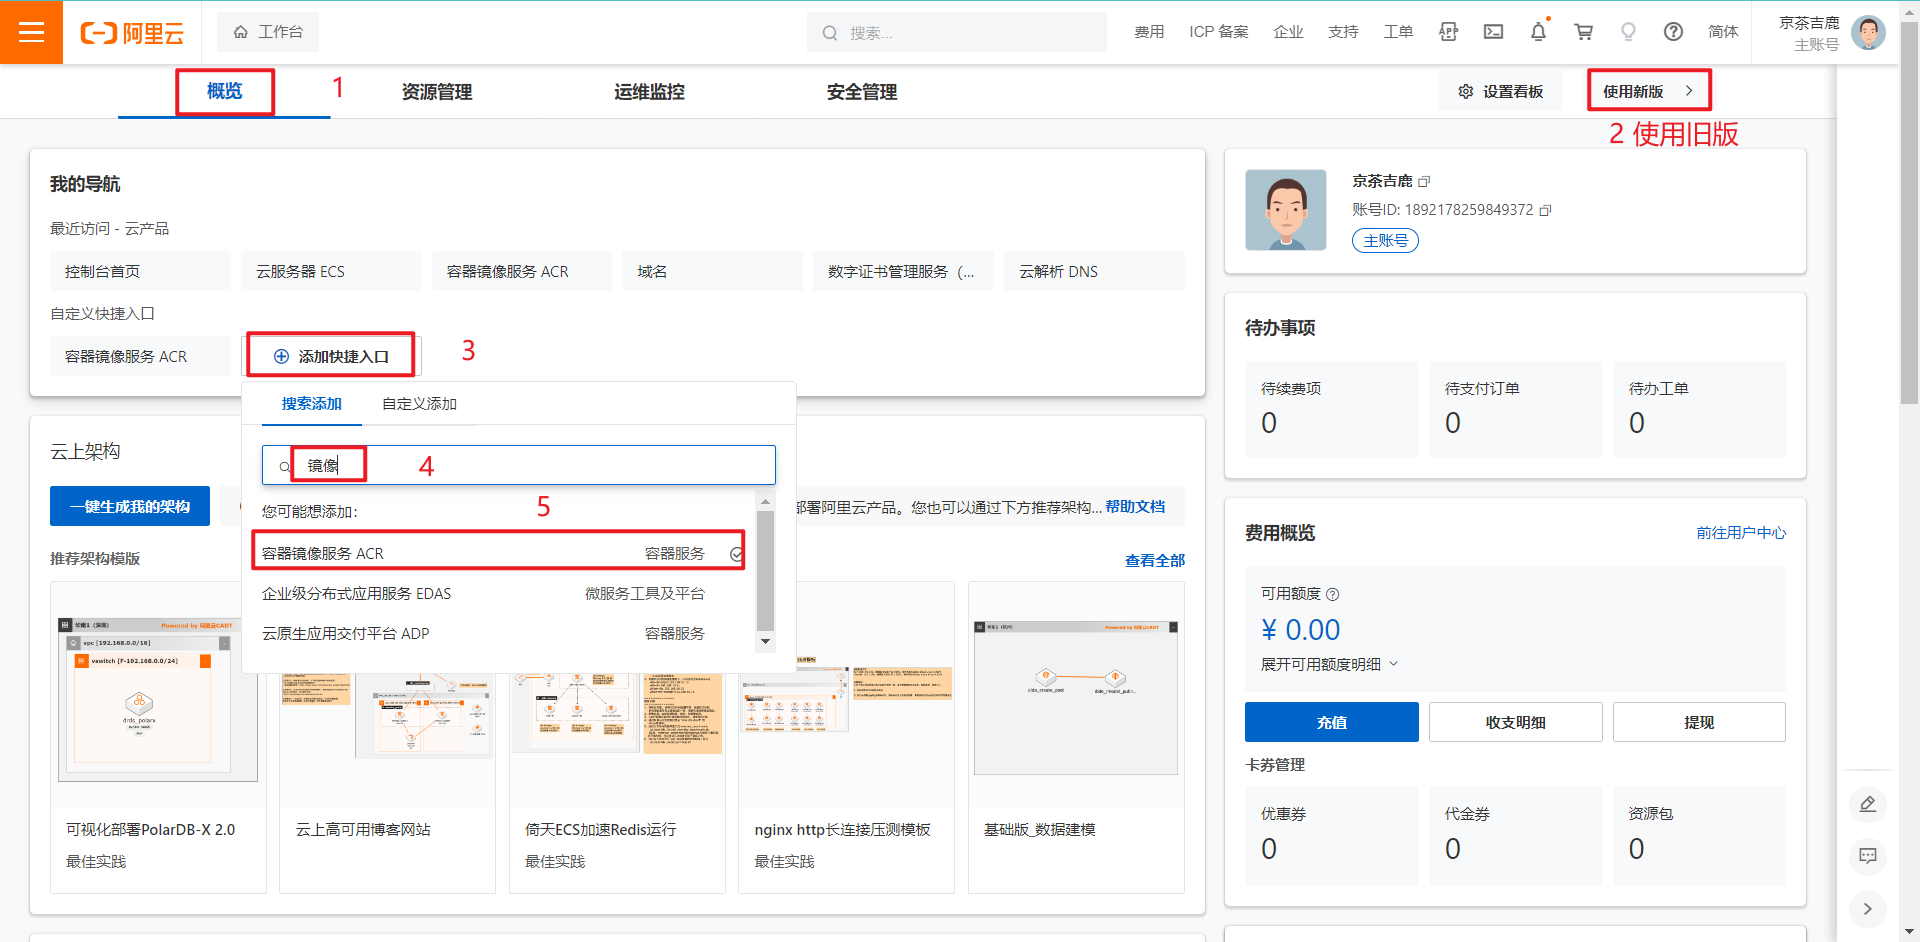Click the shortcut search field with 镜像

coord(519,465)
